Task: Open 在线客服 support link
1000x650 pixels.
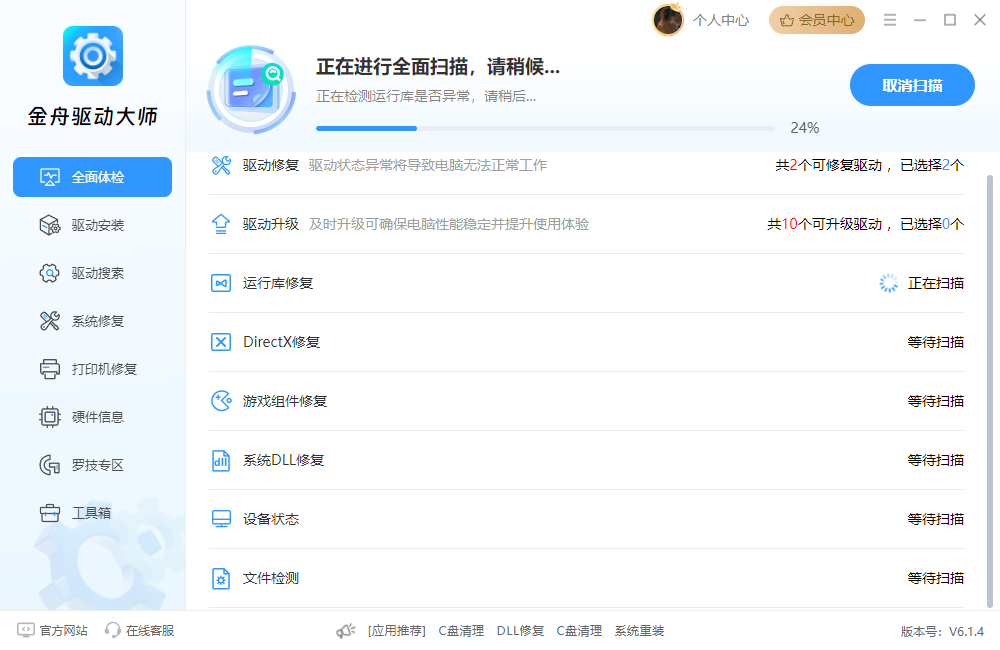Action: point(140,630)
